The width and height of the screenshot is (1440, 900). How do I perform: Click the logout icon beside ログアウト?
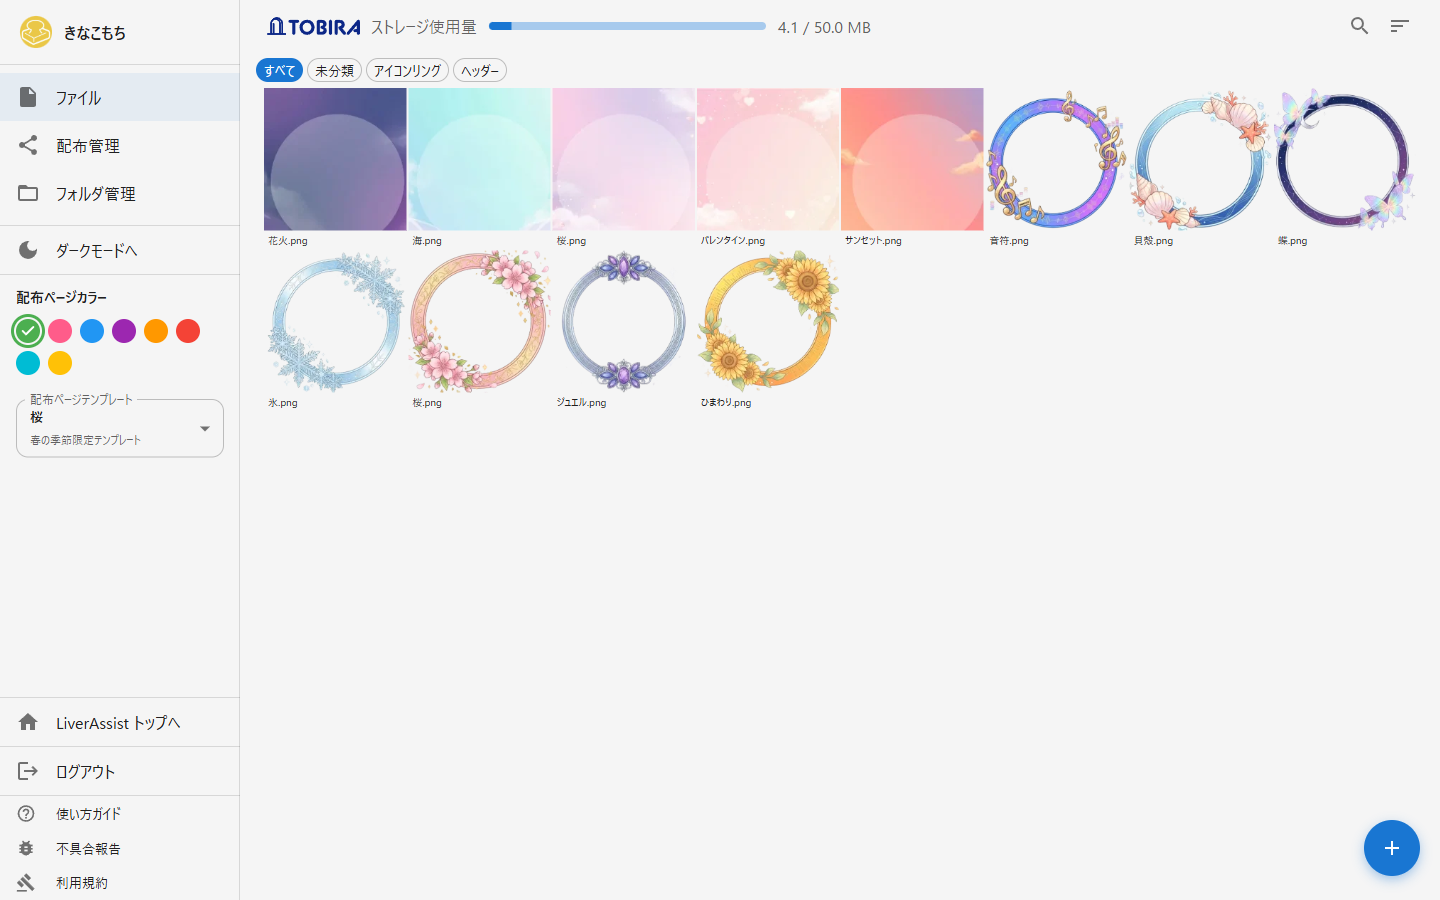pos(28,771)
